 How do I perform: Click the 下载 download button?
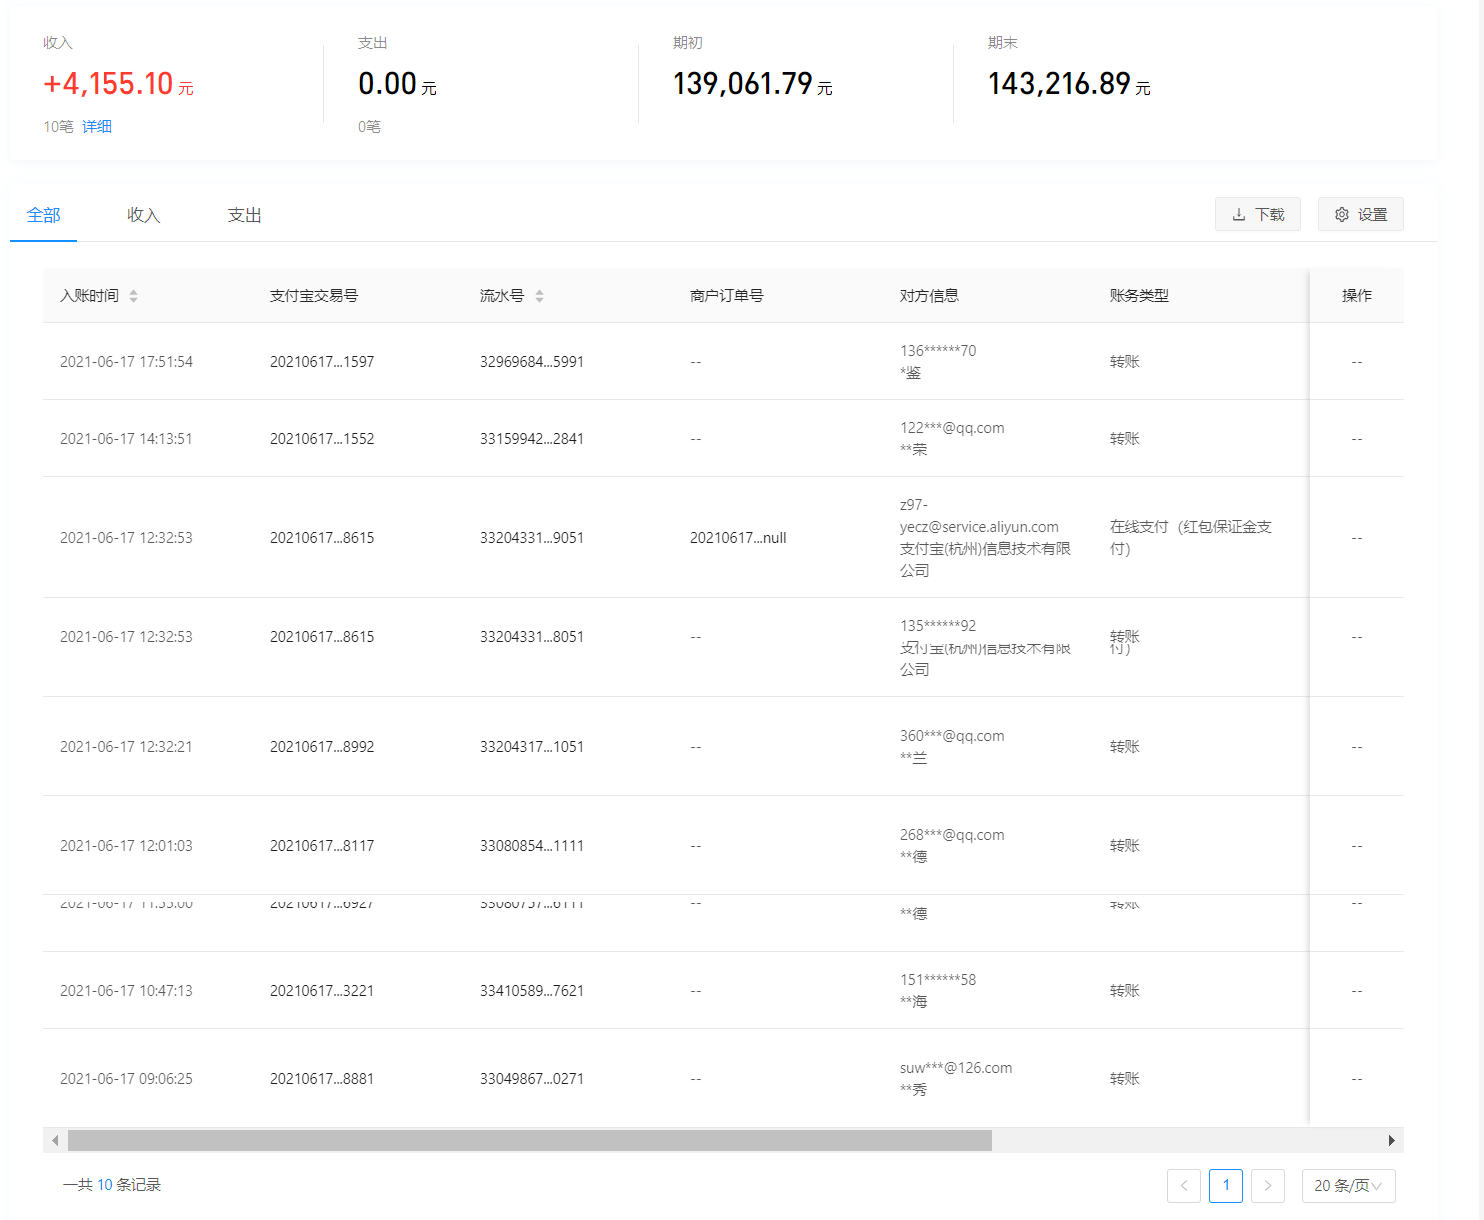[x=1257, y=215]
